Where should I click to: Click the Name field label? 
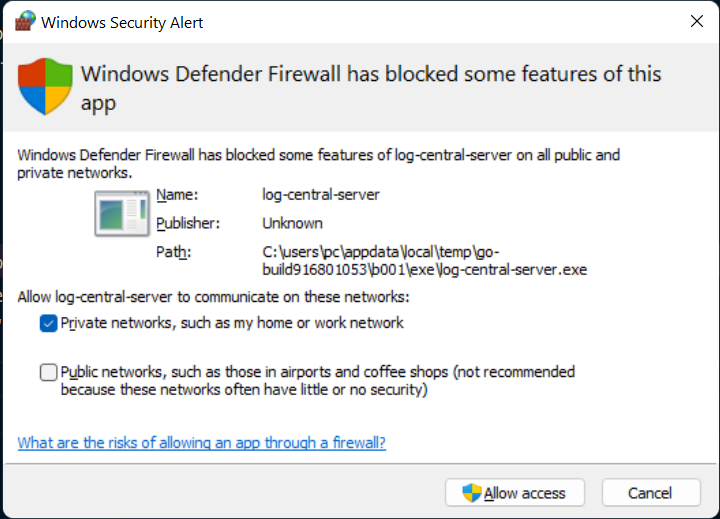[177, 195]
